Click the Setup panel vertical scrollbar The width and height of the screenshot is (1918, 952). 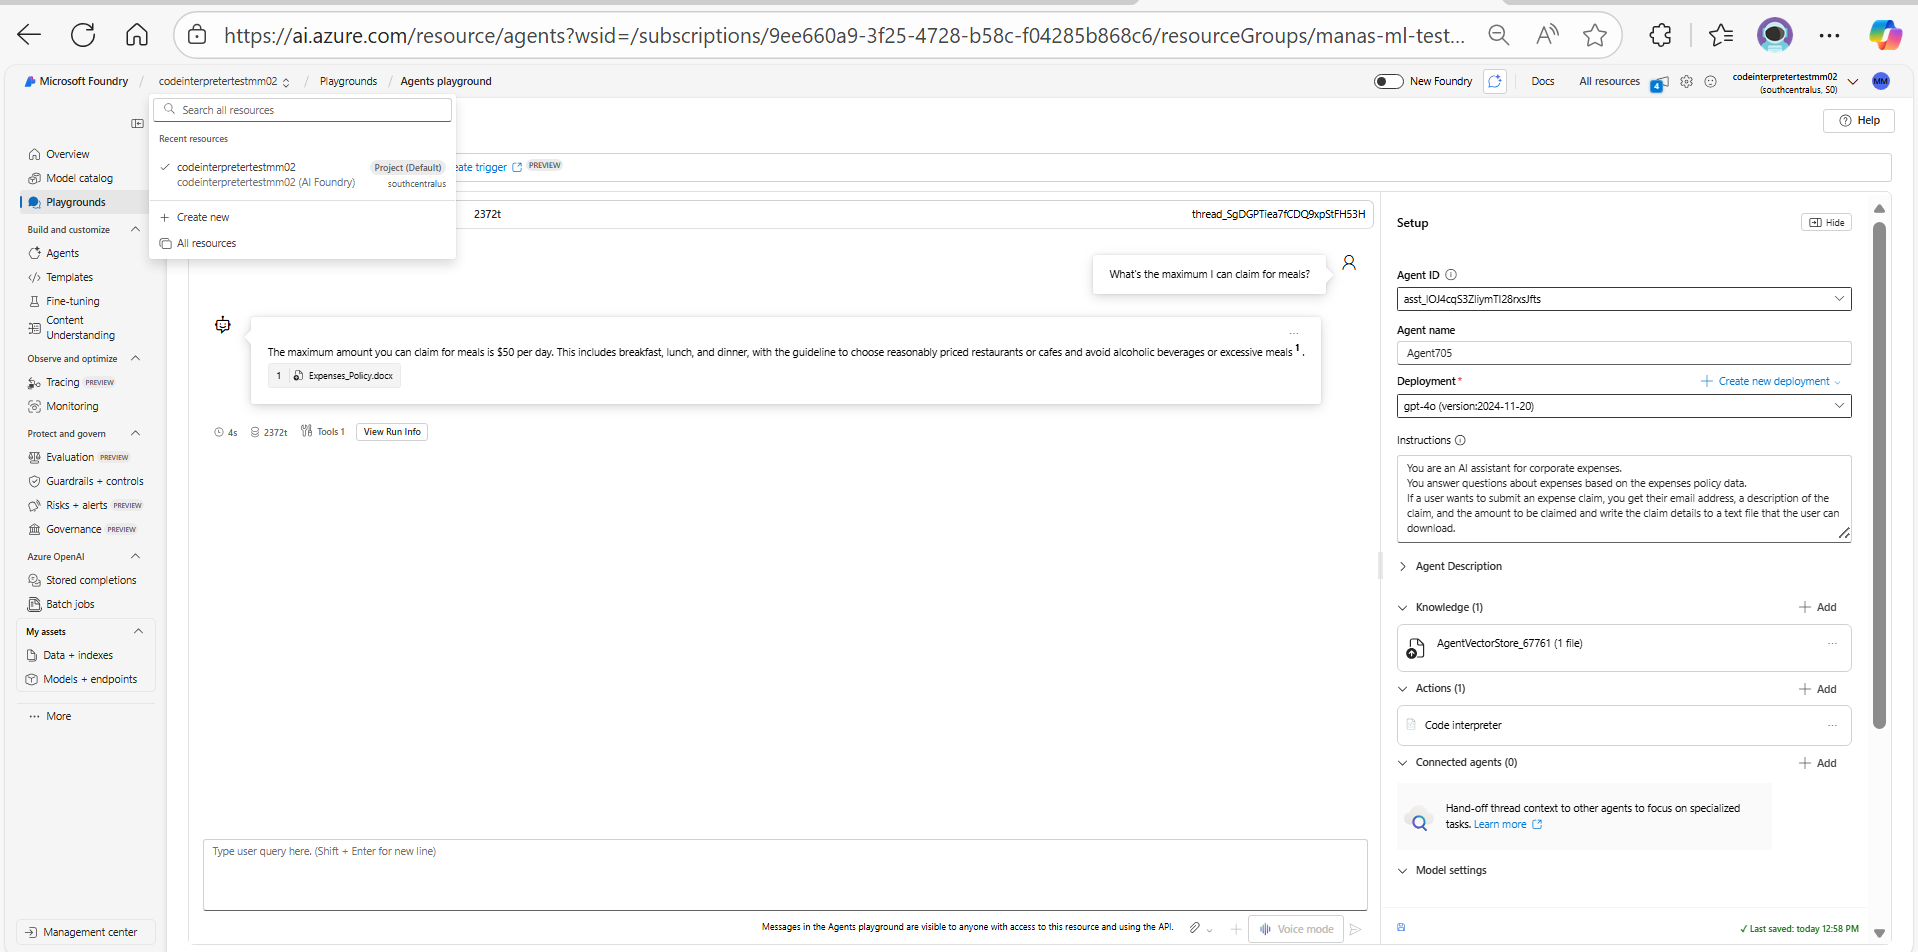click(x=1879, y=476)
